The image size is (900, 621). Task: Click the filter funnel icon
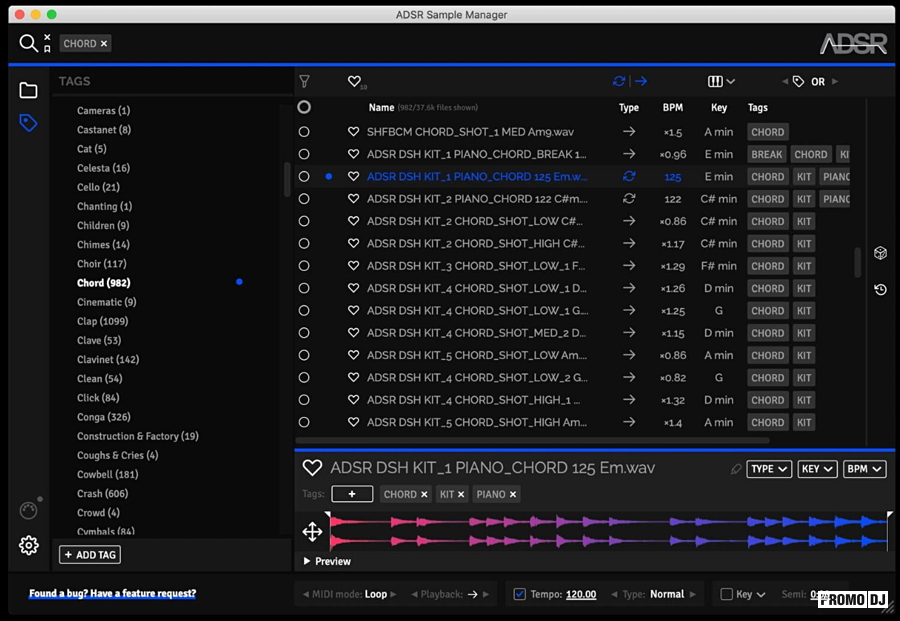tap(304, 82)
